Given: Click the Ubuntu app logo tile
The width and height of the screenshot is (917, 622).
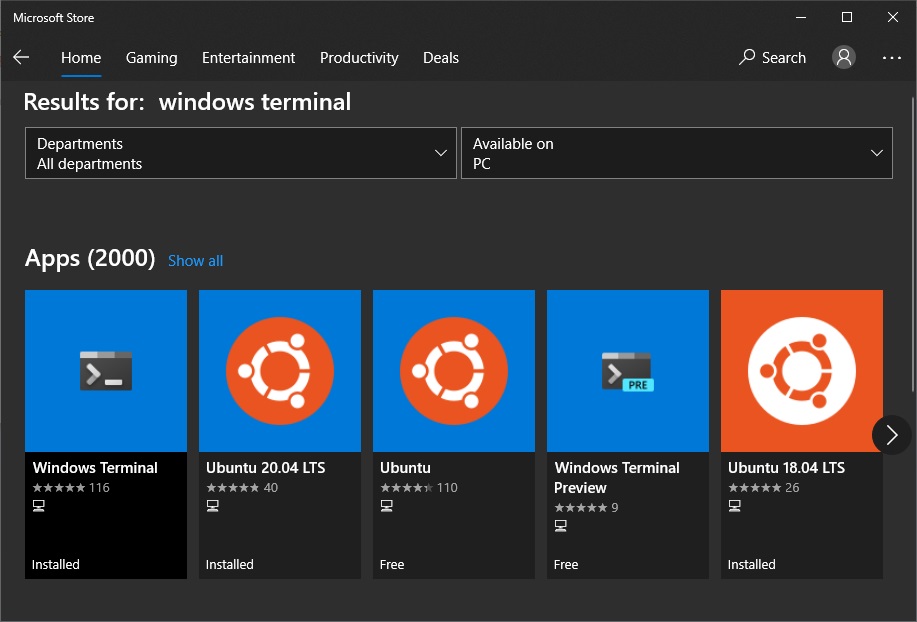Looking at the screenshot, I should coord(454,371).
